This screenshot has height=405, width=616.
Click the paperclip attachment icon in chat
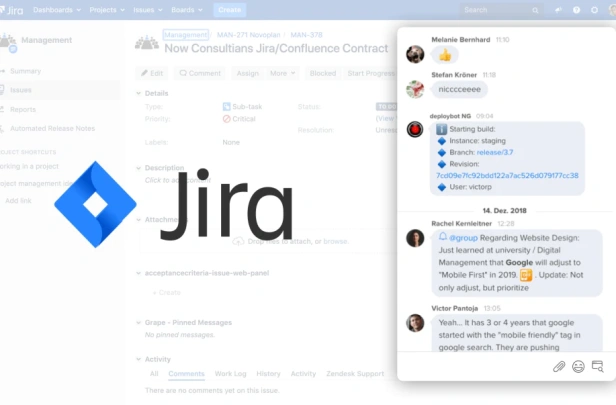click(x=559, y=367)
